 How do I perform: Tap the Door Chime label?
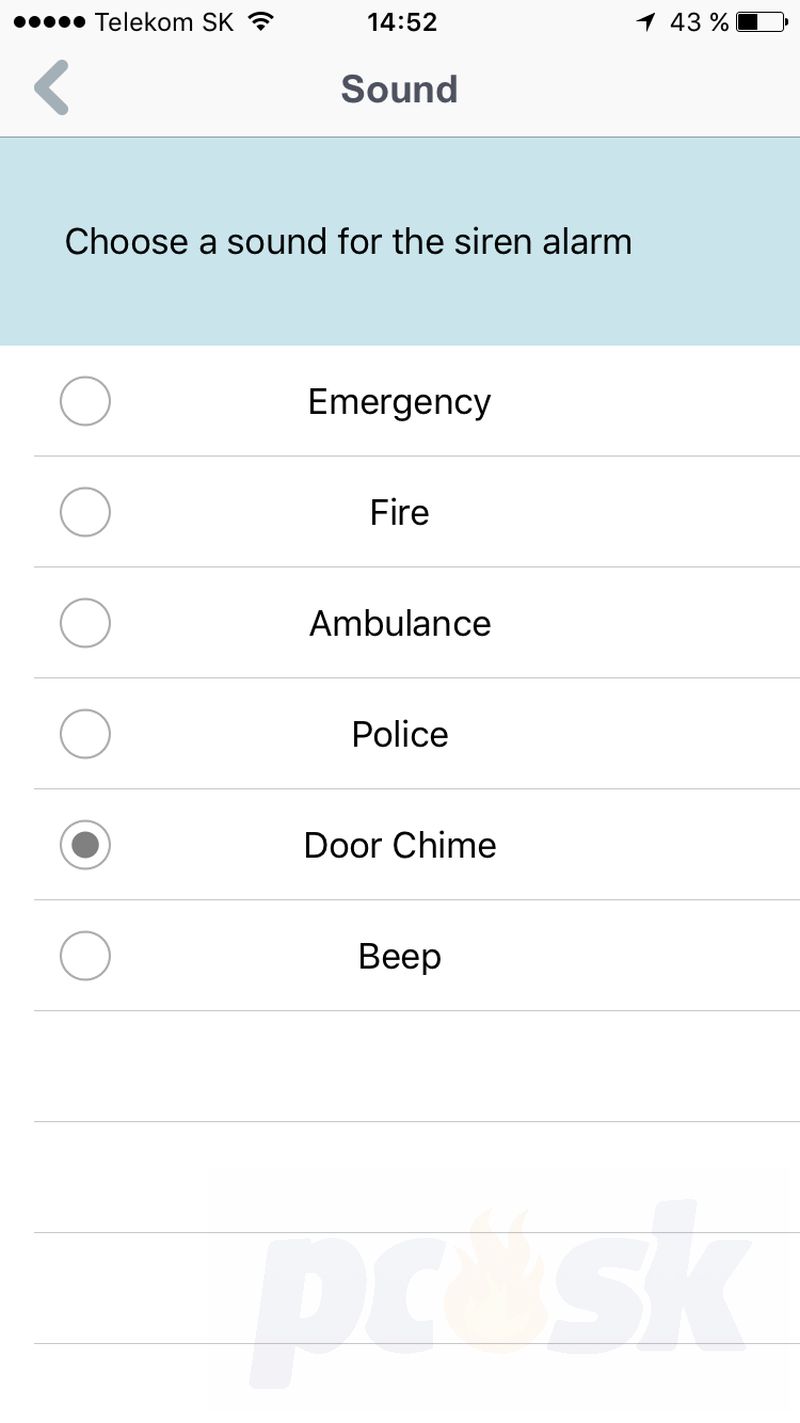400,845
